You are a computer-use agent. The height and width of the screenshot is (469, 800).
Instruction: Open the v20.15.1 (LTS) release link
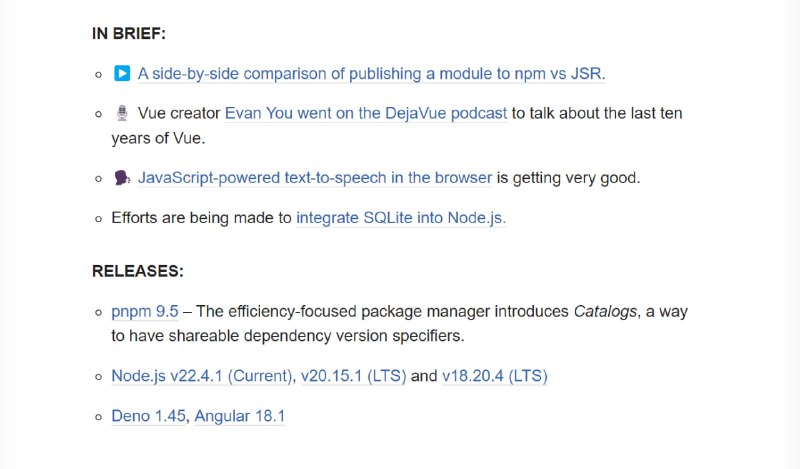[x=354, y=376]
